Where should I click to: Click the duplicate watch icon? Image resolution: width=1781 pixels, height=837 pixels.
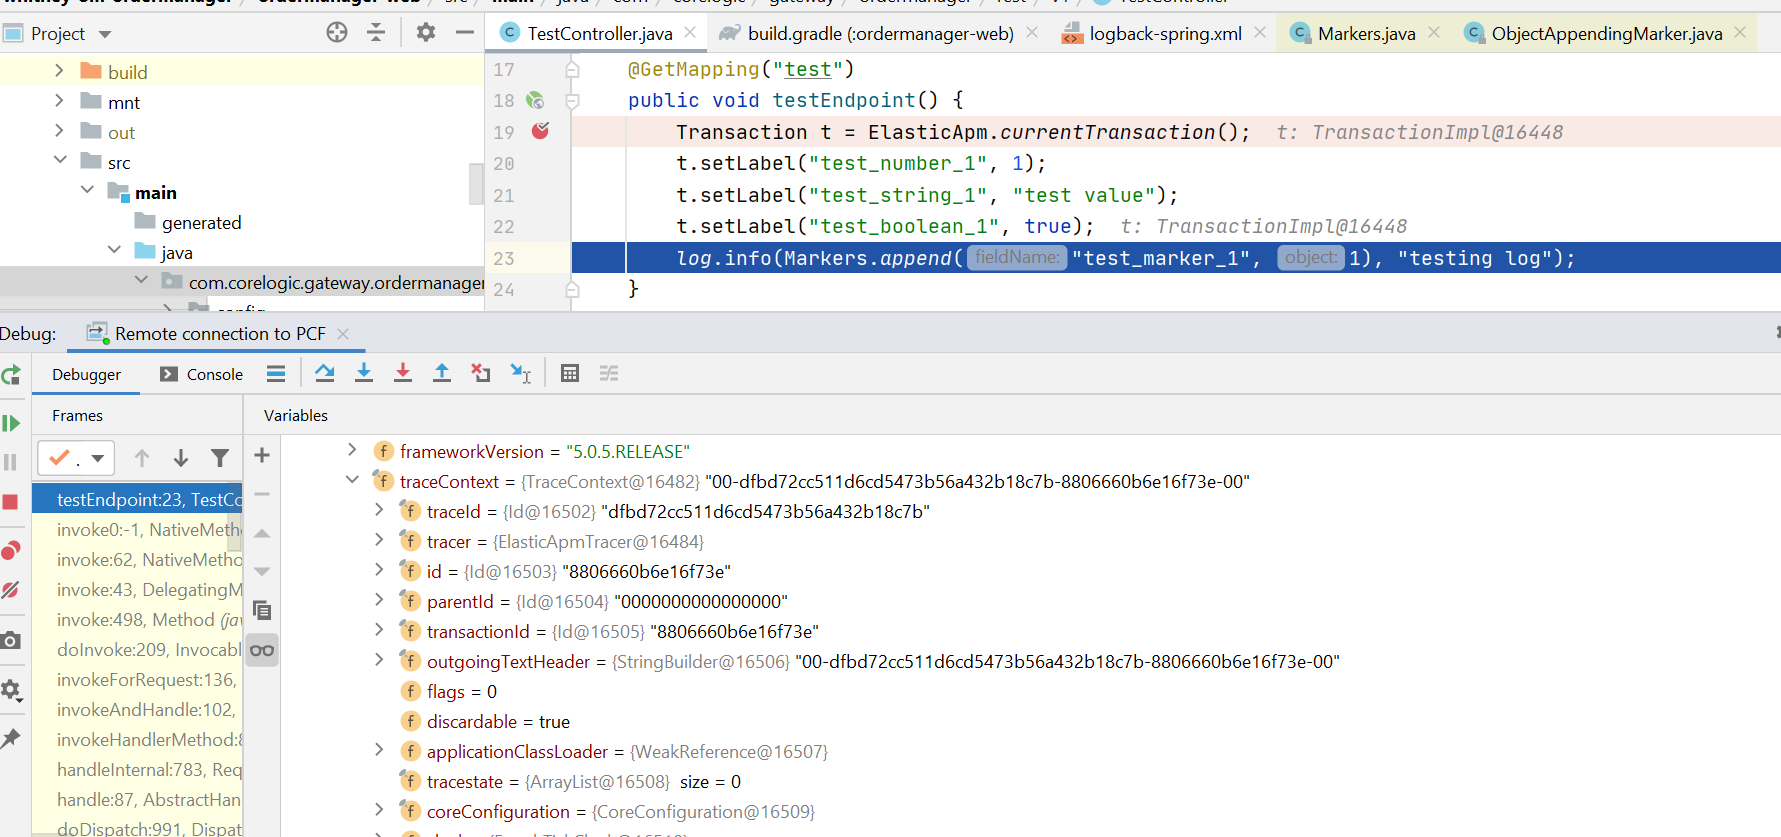262,610
